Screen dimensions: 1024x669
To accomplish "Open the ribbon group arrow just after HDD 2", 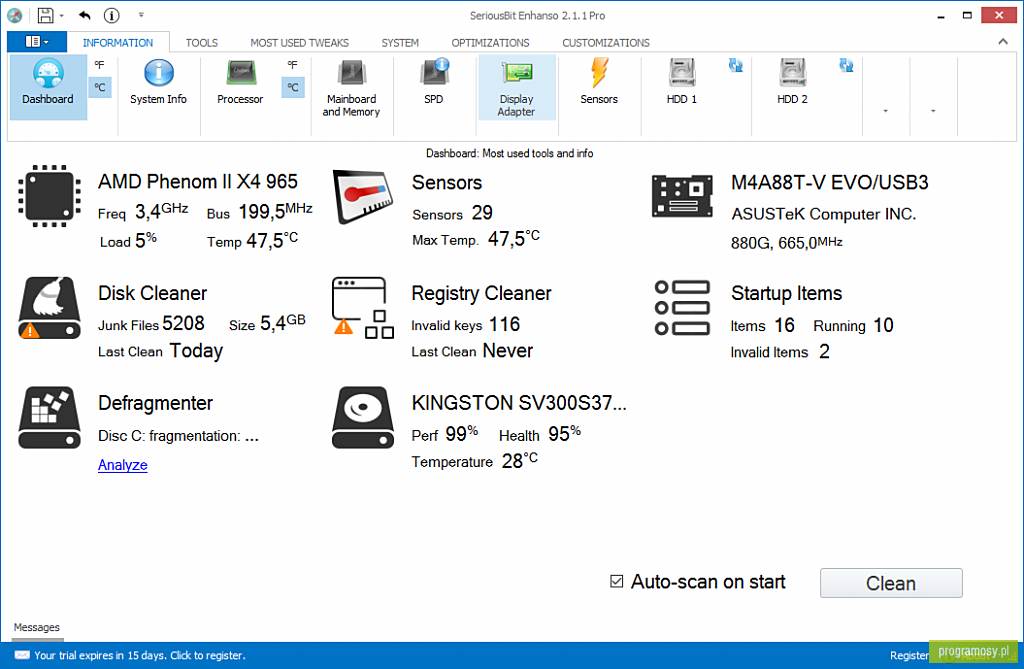I will (x=886, y=111).
